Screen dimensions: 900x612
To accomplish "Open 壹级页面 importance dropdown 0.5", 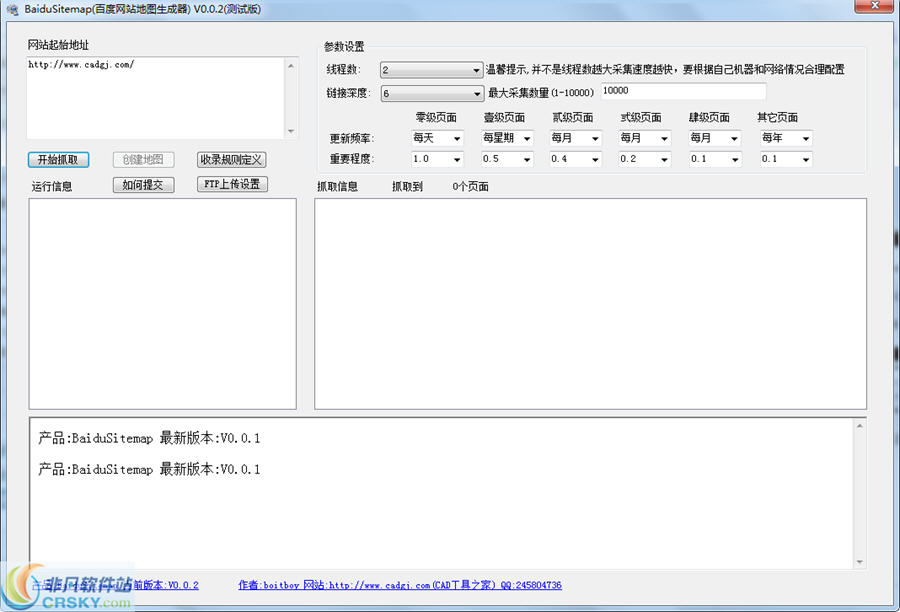I will [x=507, y=159].
